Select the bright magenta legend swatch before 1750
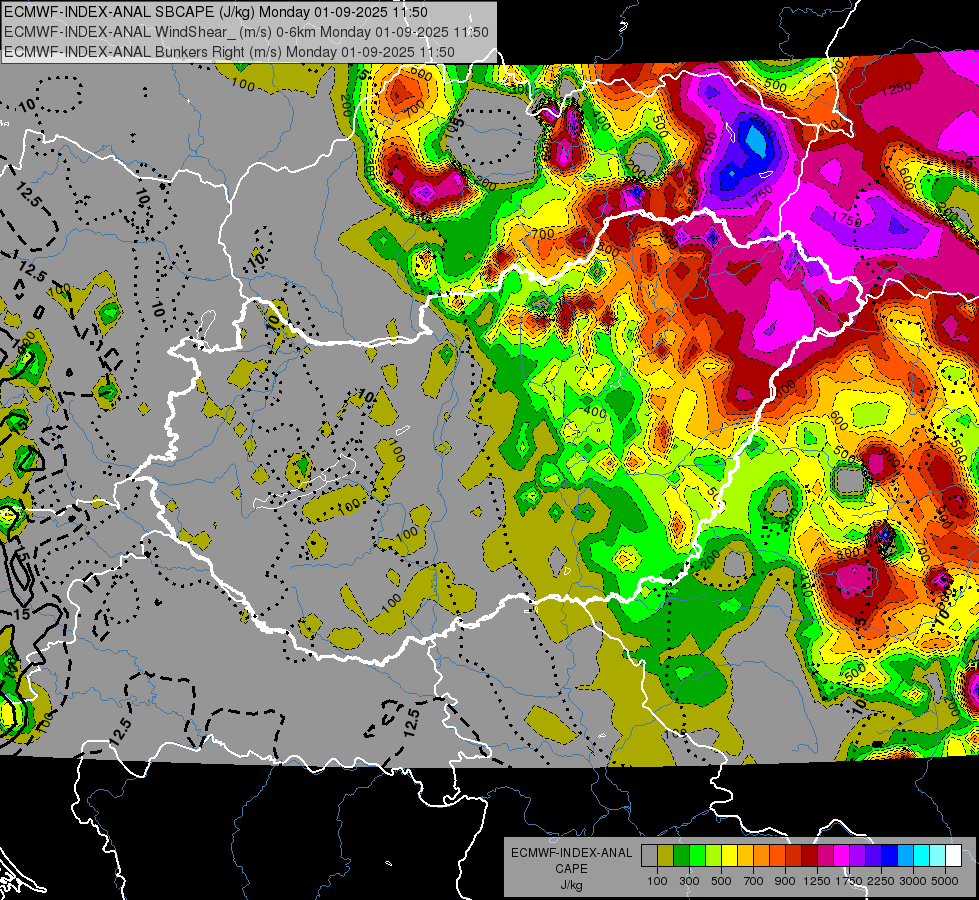 pos(842,855)
